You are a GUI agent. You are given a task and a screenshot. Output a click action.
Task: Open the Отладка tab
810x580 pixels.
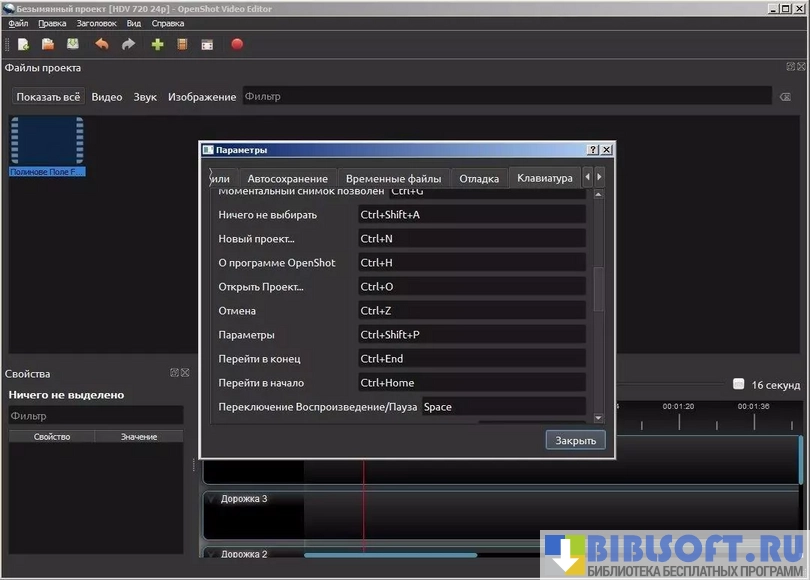pos(479,178)
